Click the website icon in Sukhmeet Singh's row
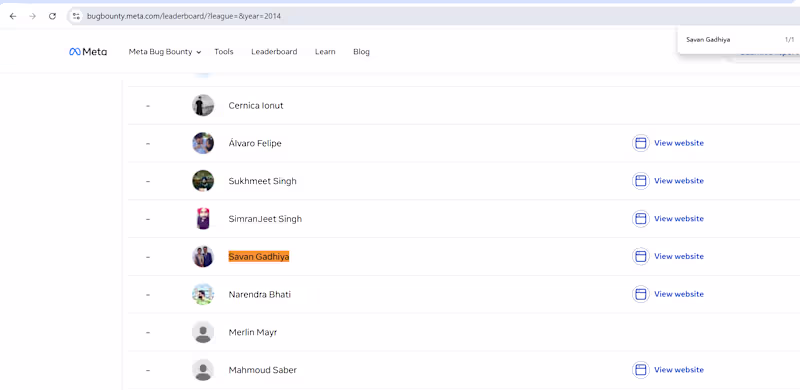 coord(641,181)
